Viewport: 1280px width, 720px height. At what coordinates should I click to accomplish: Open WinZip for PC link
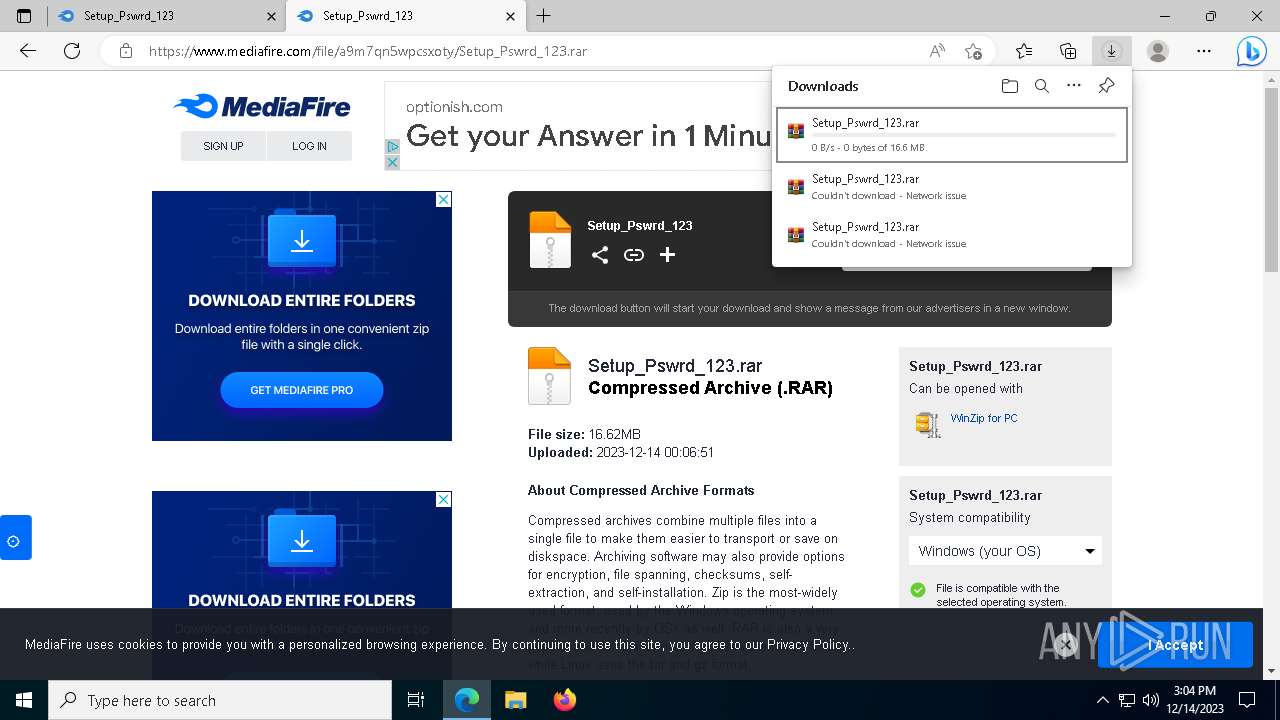[x=984, y=418]
